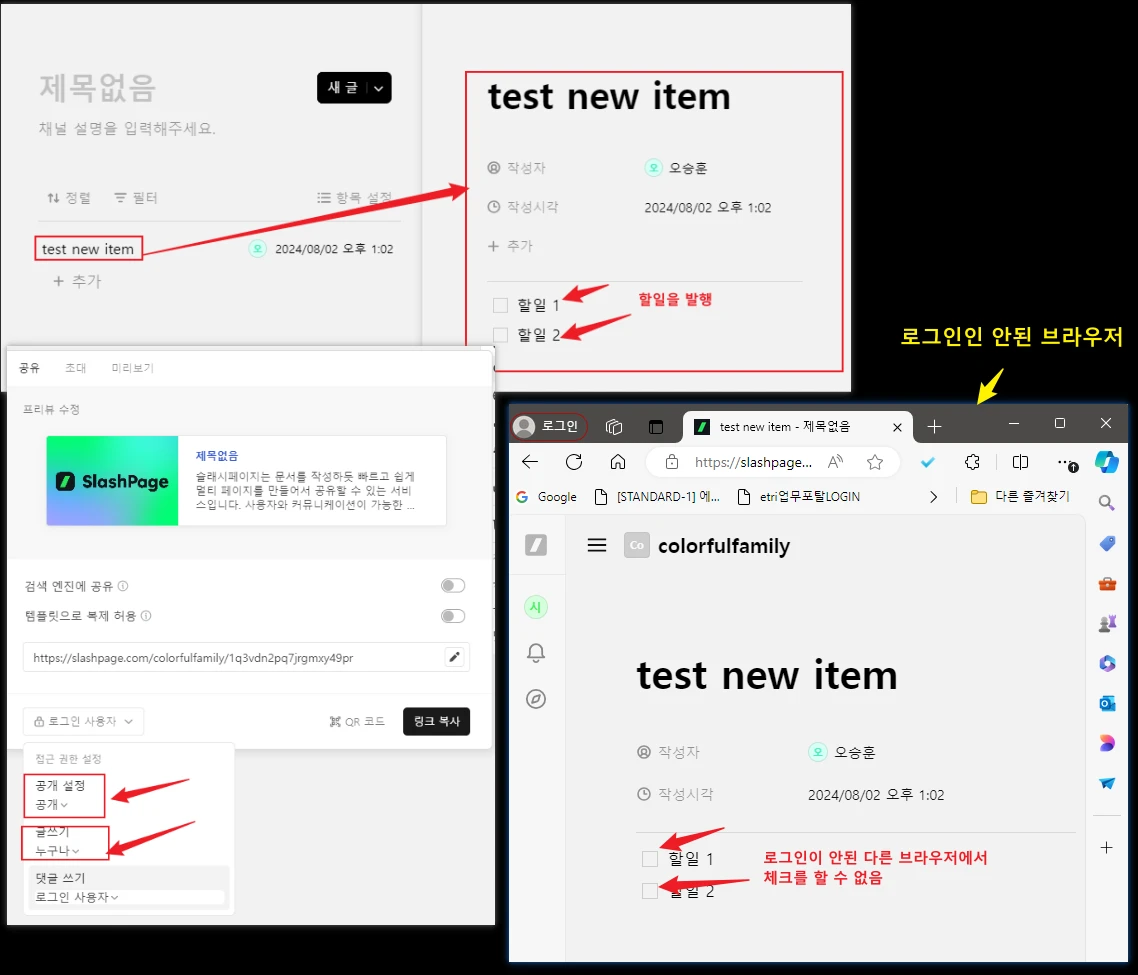This screenshot has height=975, width=1138.
Task: Open the compass explore icon in sidebar
Action: click(536, 699)
